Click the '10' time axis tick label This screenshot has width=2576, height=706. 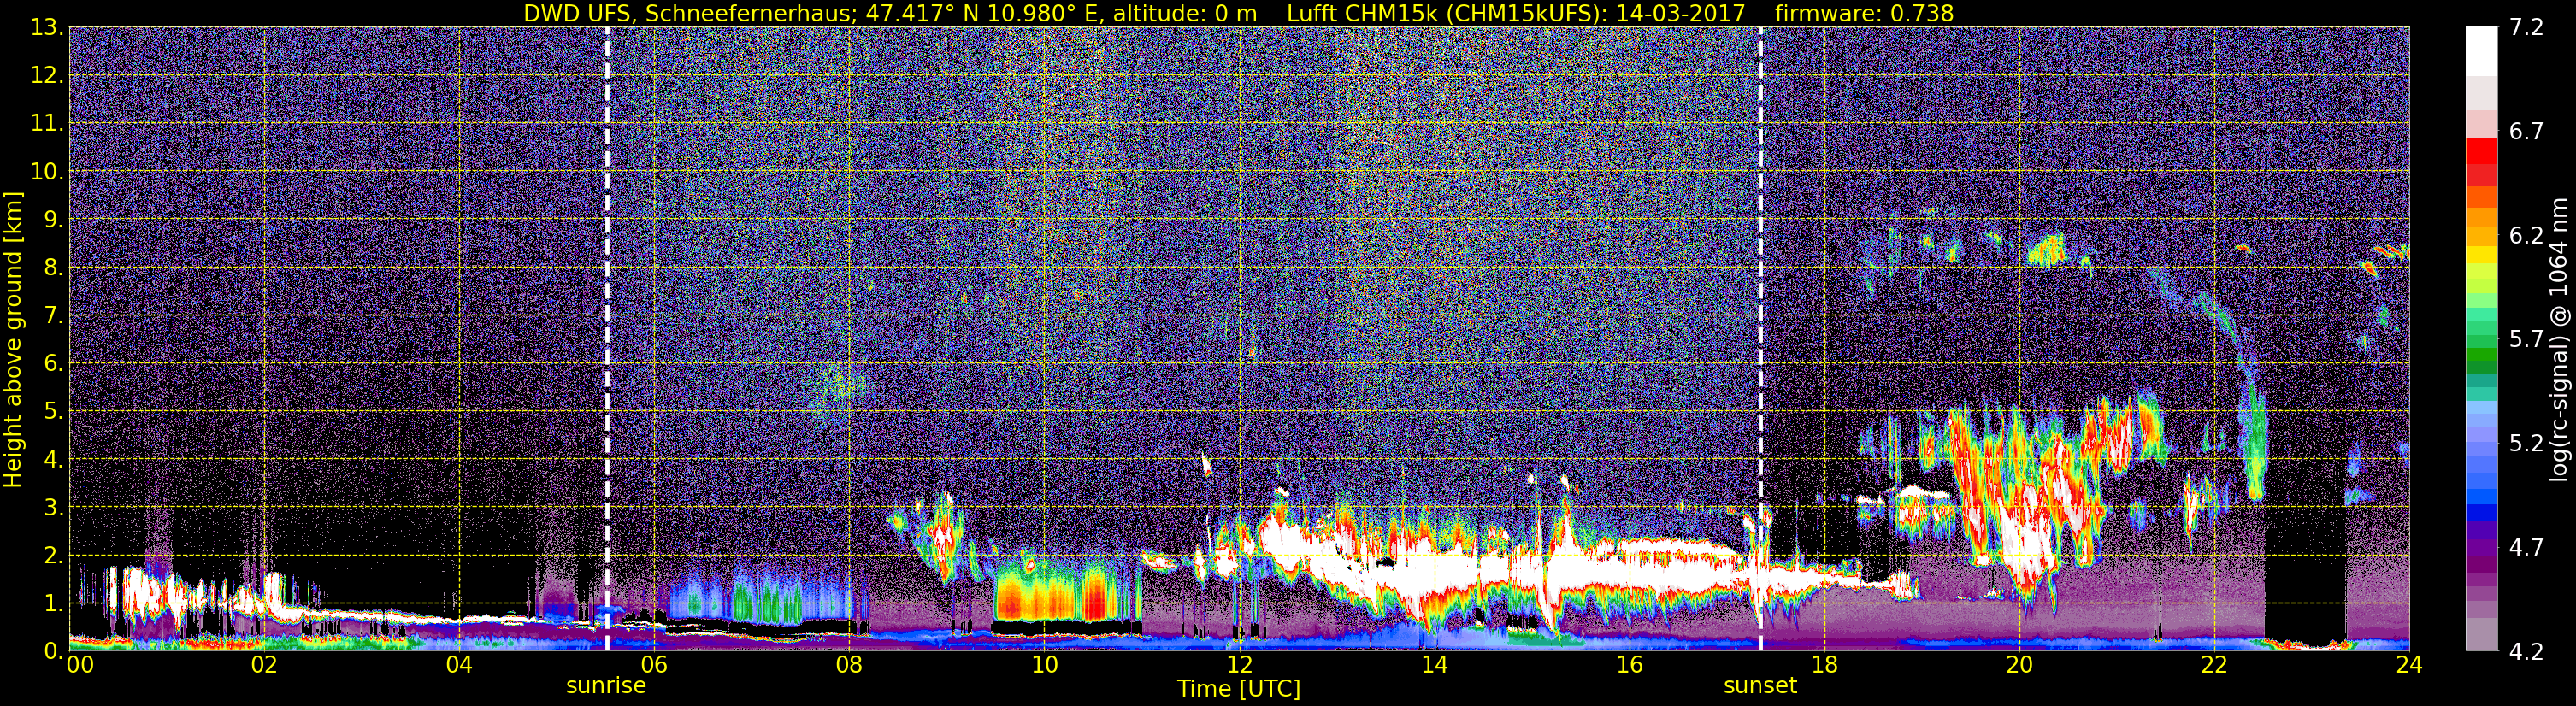tap(1044, 665)
